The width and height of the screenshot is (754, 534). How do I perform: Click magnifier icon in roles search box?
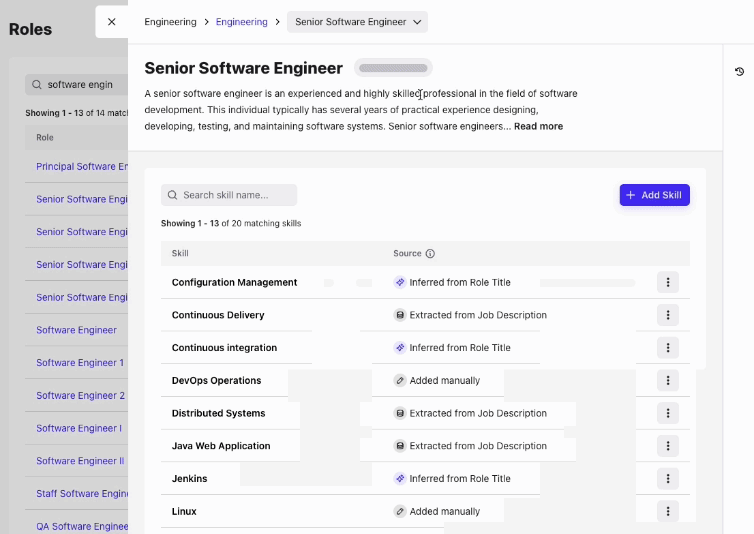(x=37, y=85)
